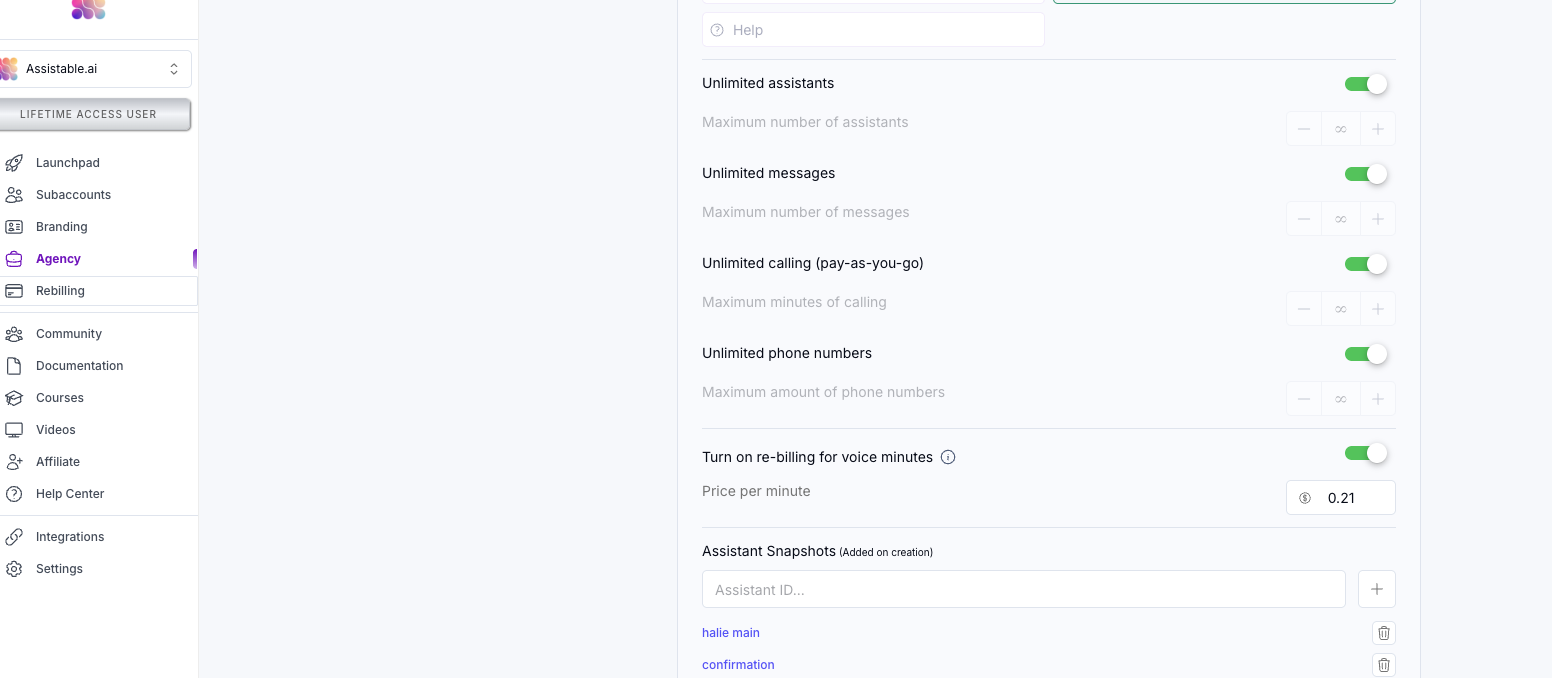This screenshot has width=1552, height=678.
Task: Open the confirmation snapshot link
Action: coord(738,665)
